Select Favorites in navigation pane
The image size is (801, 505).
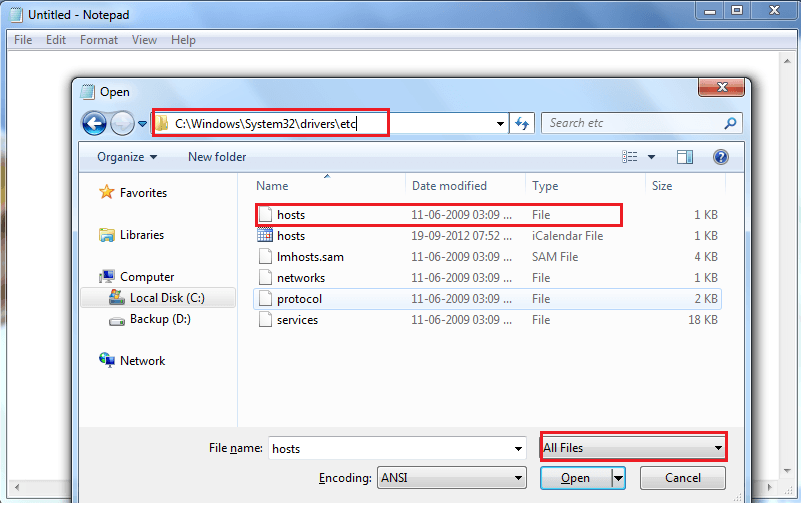pos(143,193)
